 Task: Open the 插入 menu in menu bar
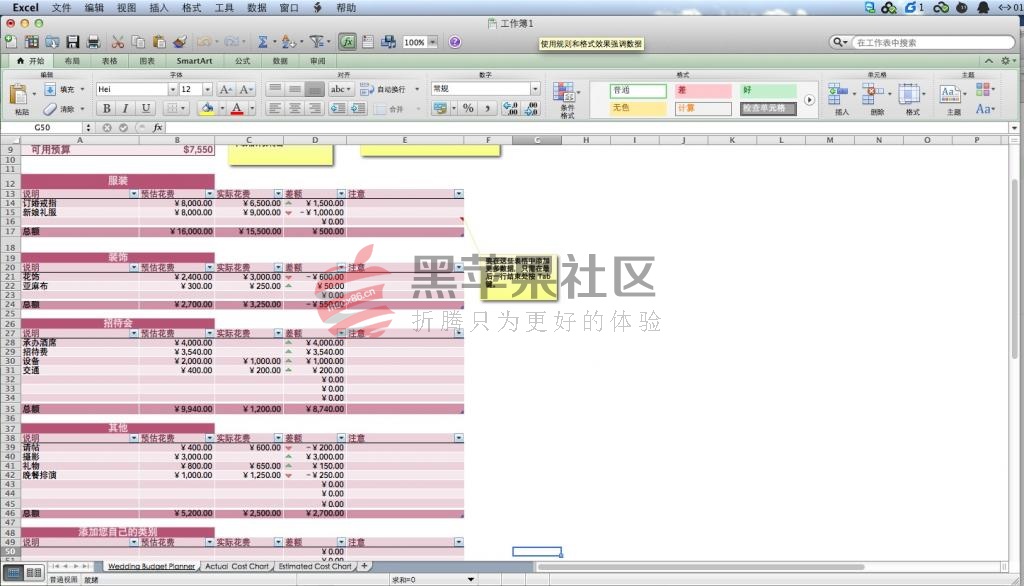[159, 8]
